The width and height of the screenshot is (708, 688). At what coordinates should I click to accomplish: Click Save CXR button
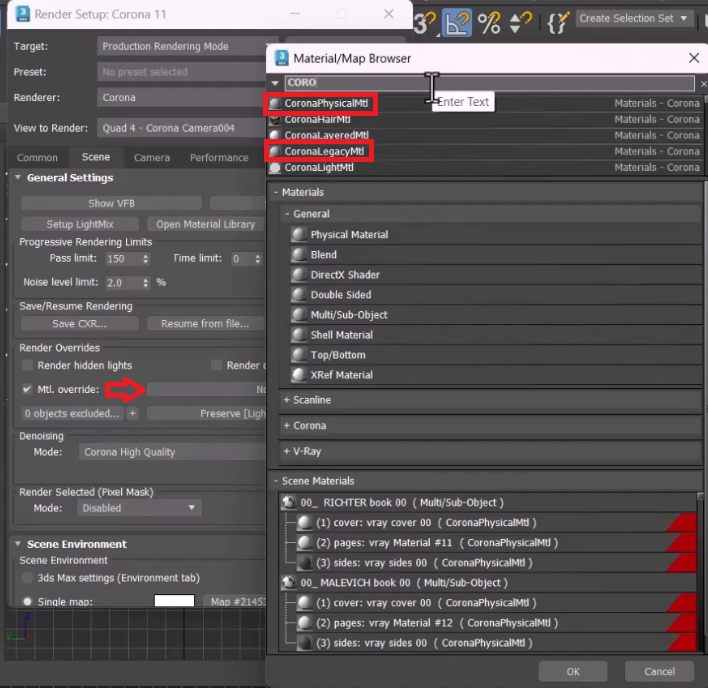(x=80, y=324)
